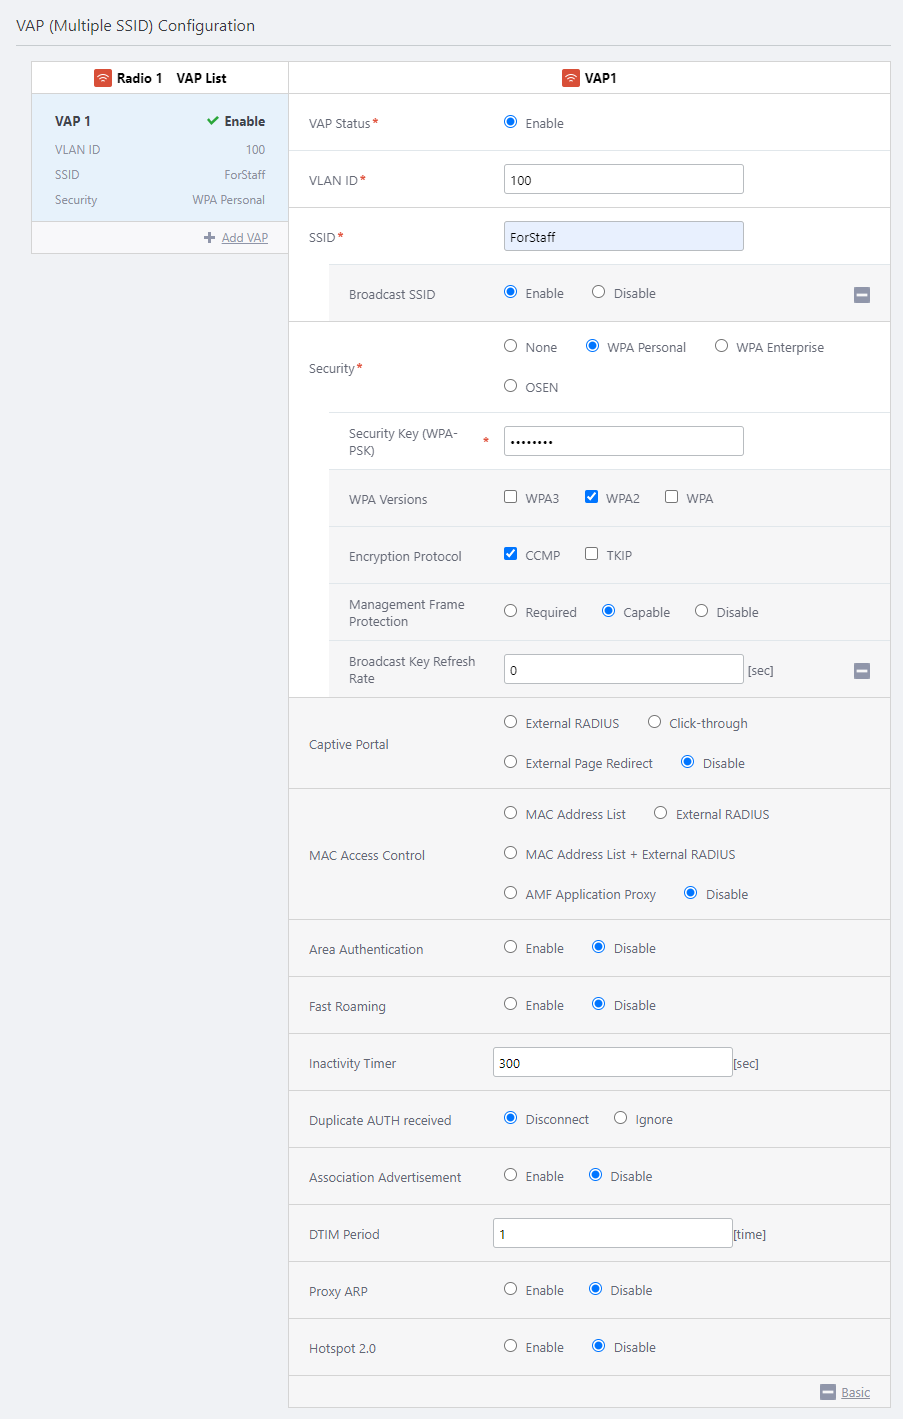Set Management Frame Protection to Required
Viewport: 903px width, 1419px height.
[511, 611]
